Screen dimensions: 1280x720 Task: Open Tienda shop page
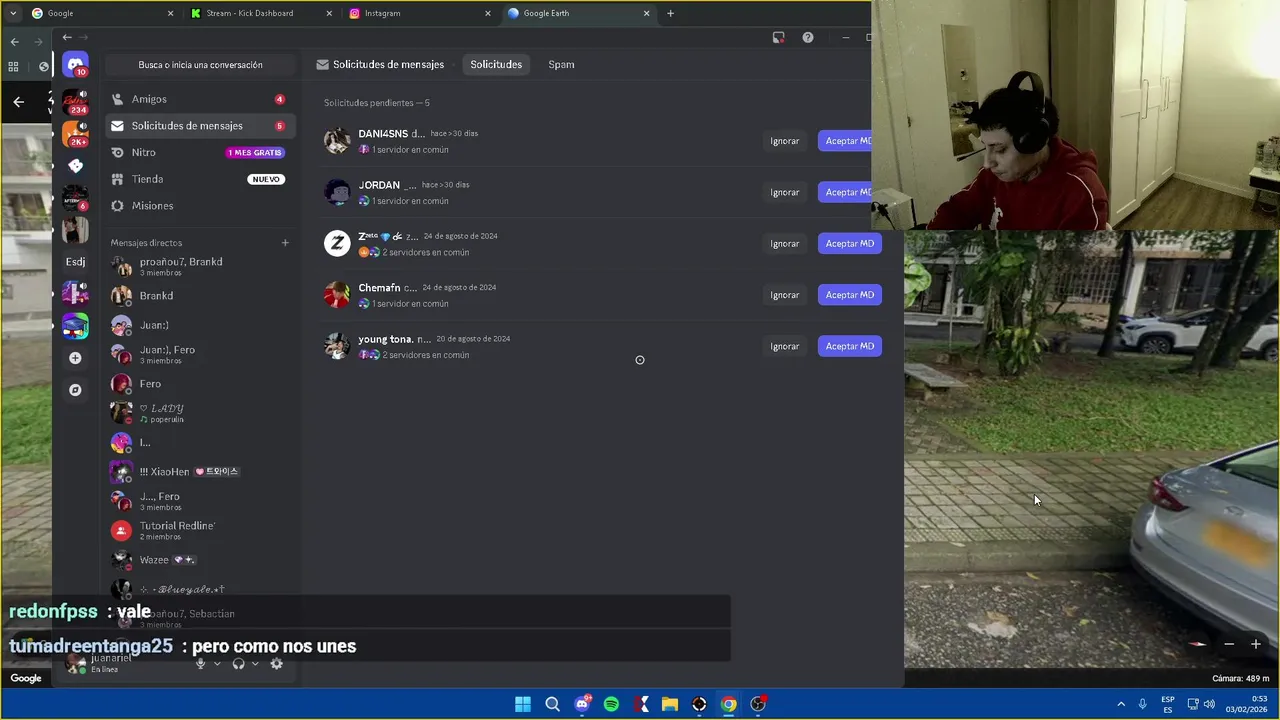point(200,179)
